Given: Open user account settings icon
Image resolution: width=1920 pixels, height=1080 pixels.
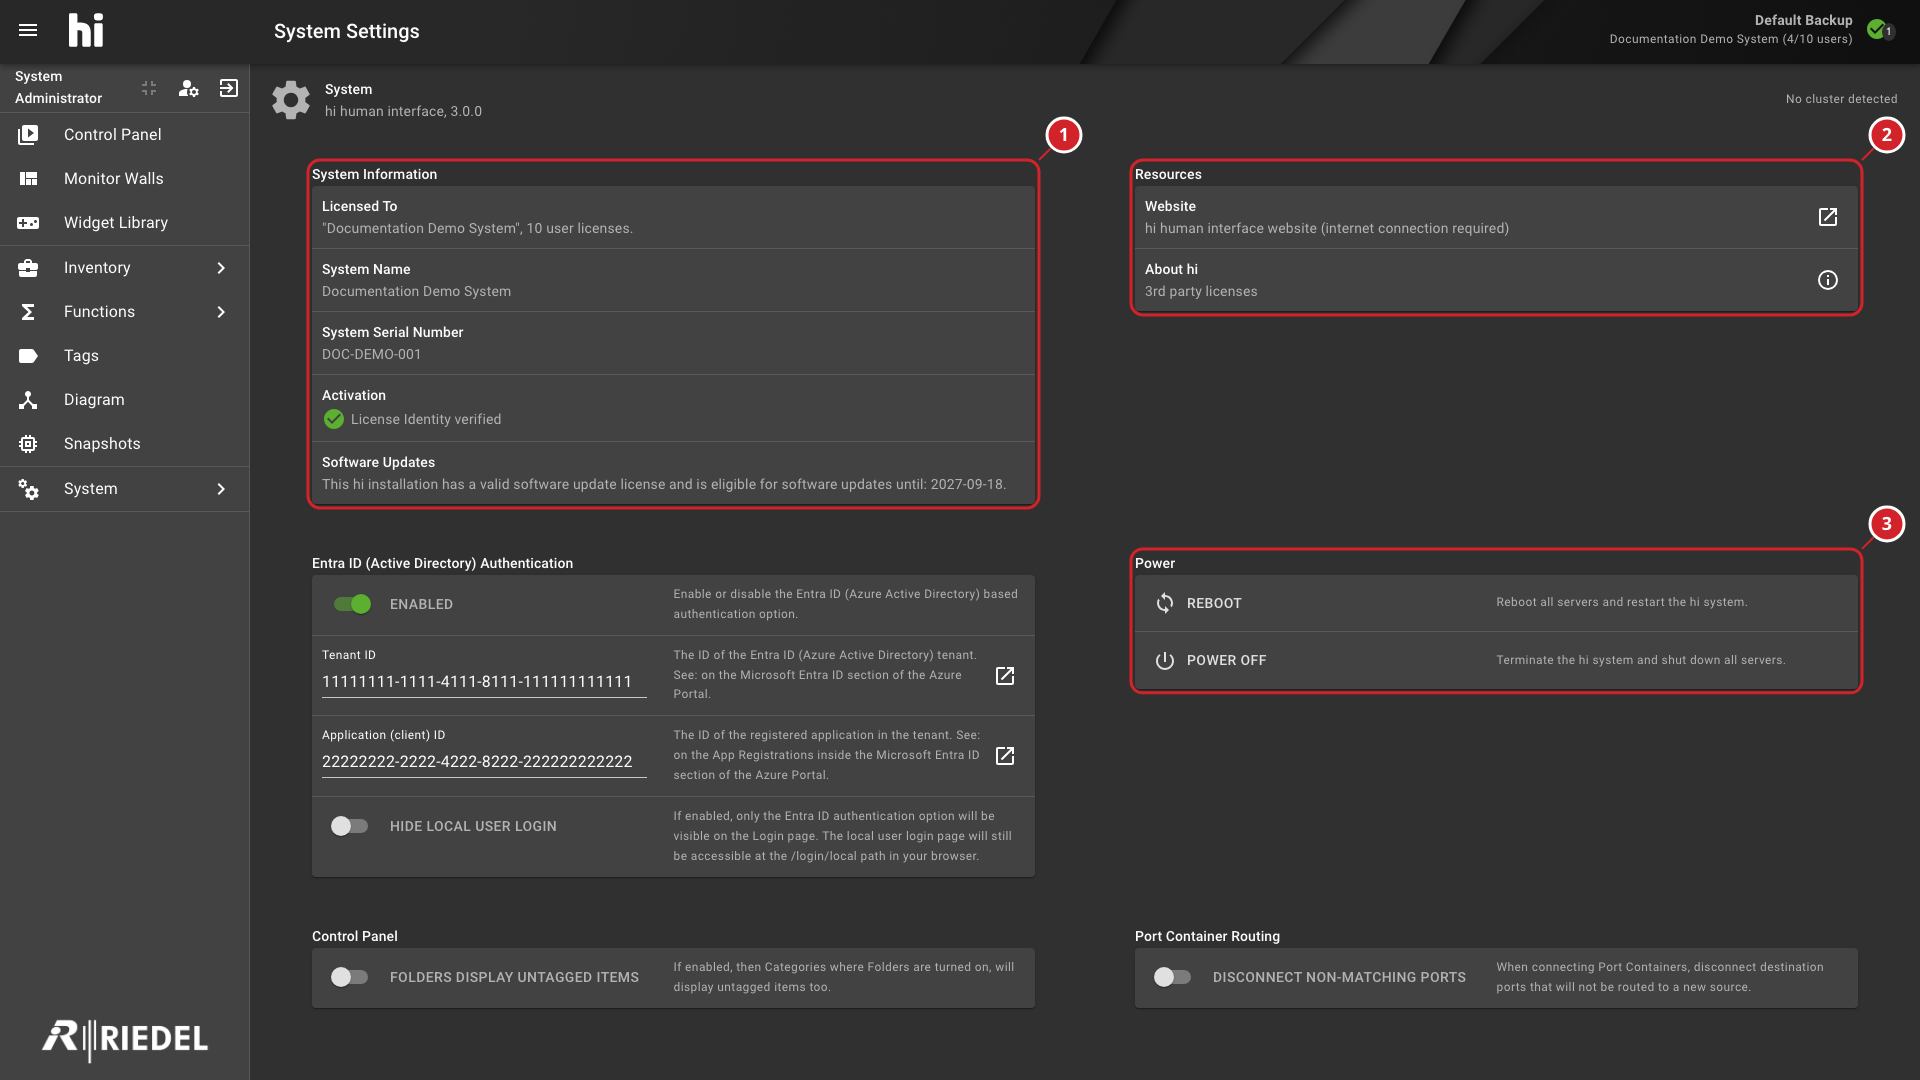Looking at the screenshot, I should point(188,88).
